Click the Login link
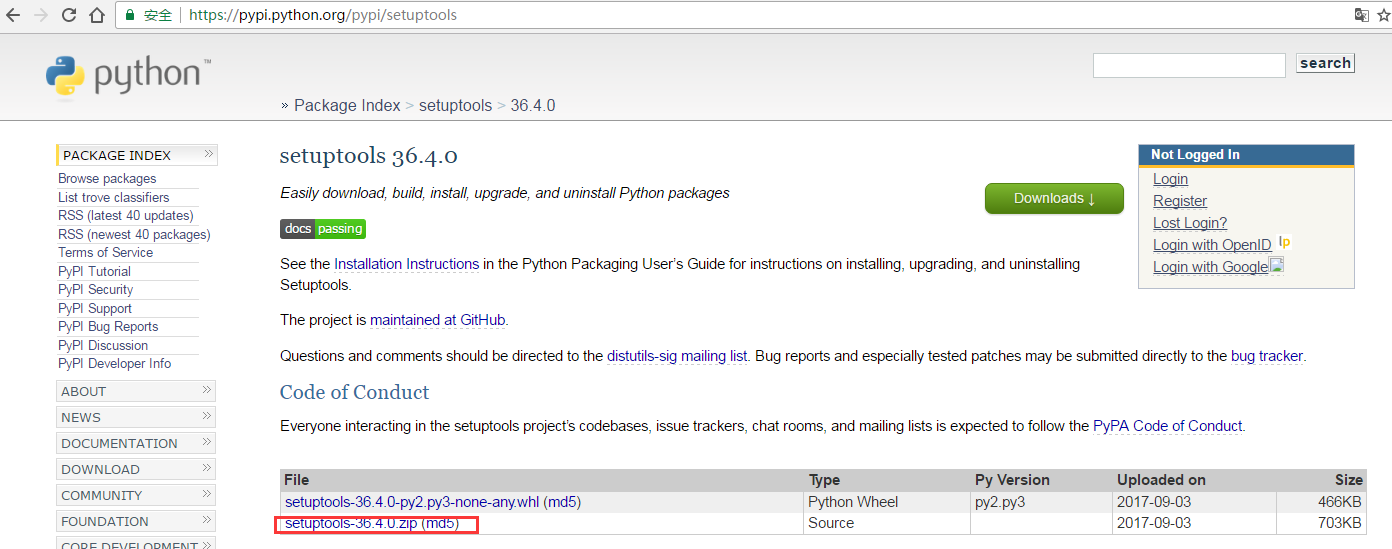The height and width of the screenshot is (549, 1392). tap(1170, 179)
